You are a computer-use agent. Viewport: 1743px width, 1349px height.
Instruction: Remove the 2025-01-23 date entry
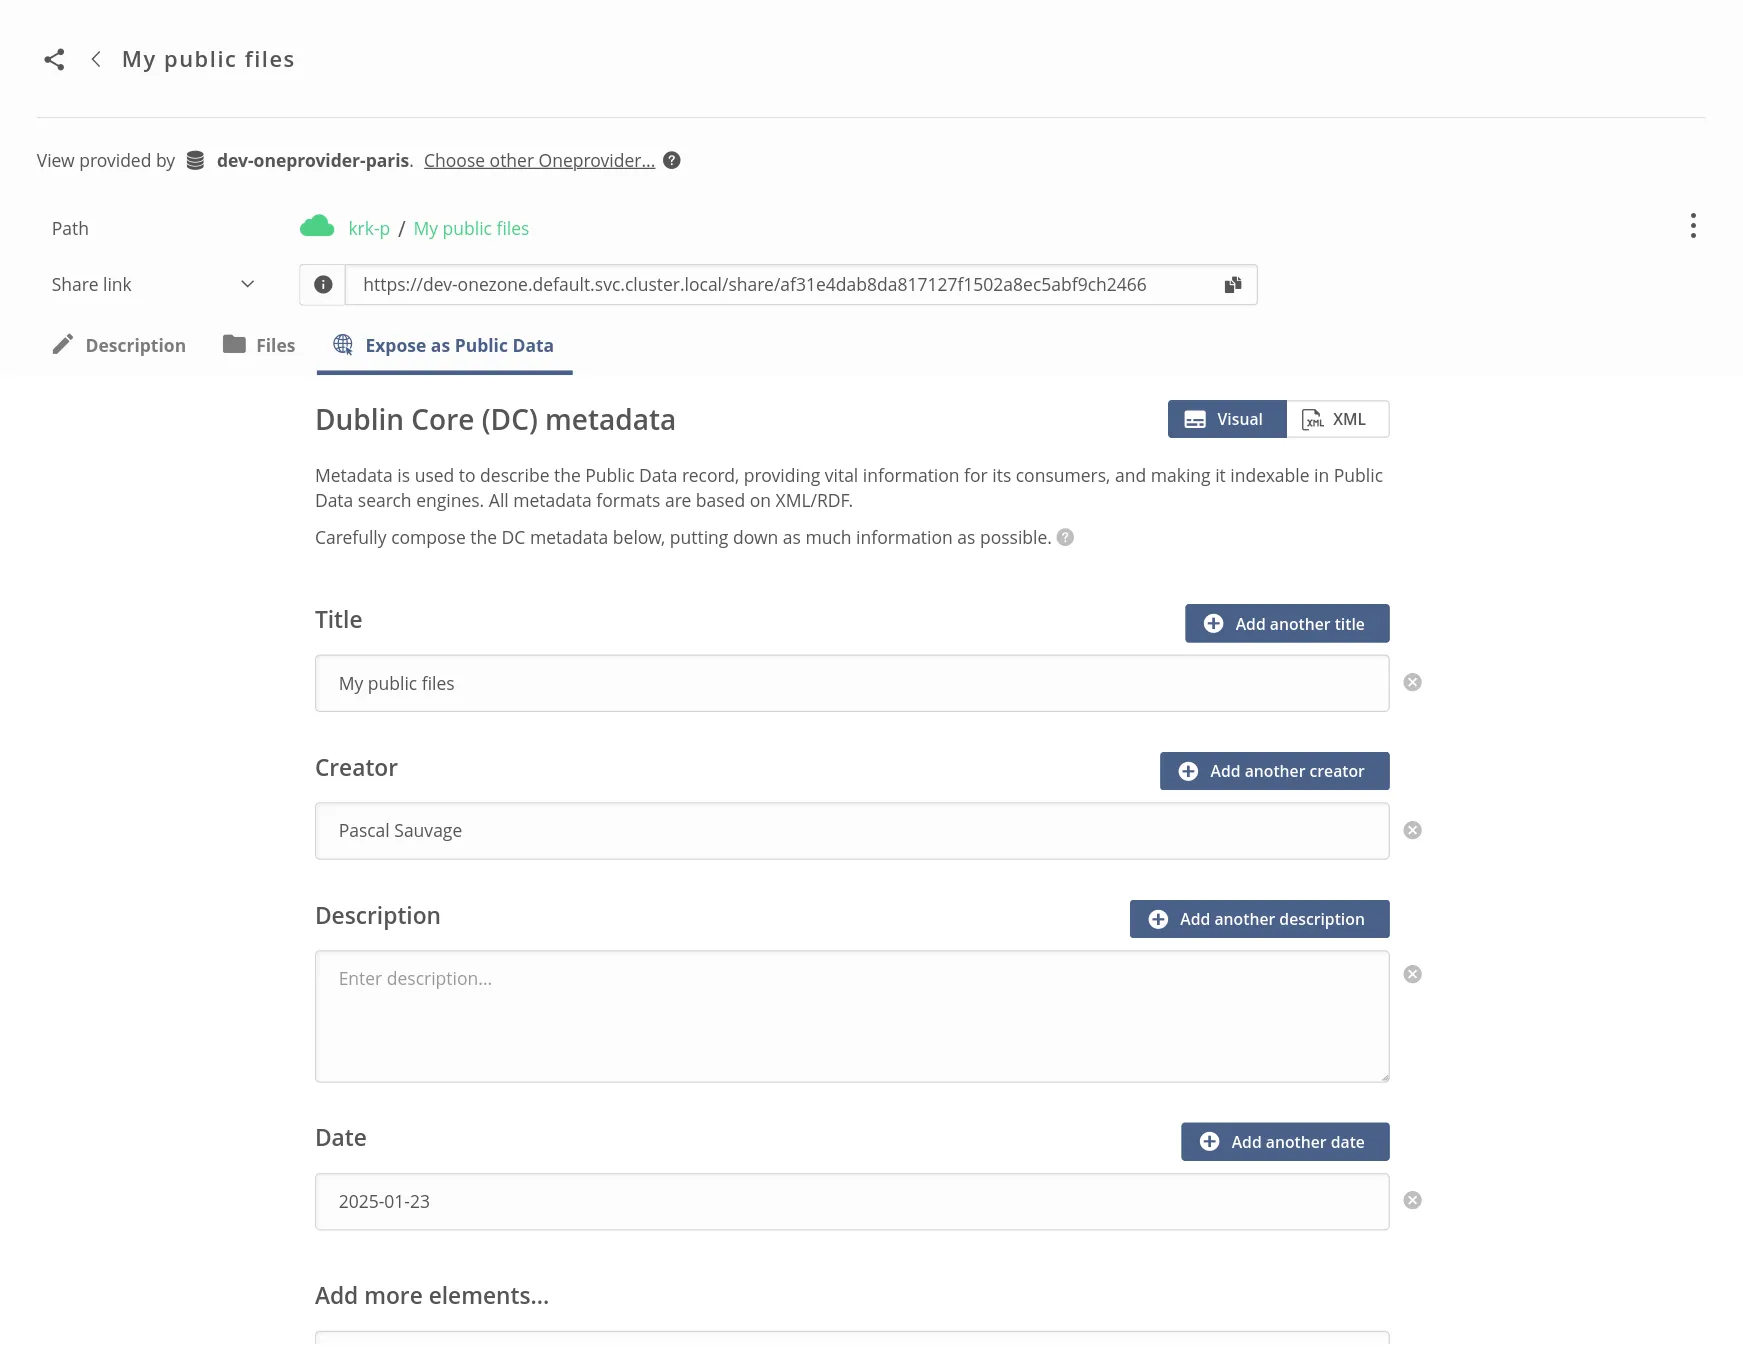(1412, 1201)
